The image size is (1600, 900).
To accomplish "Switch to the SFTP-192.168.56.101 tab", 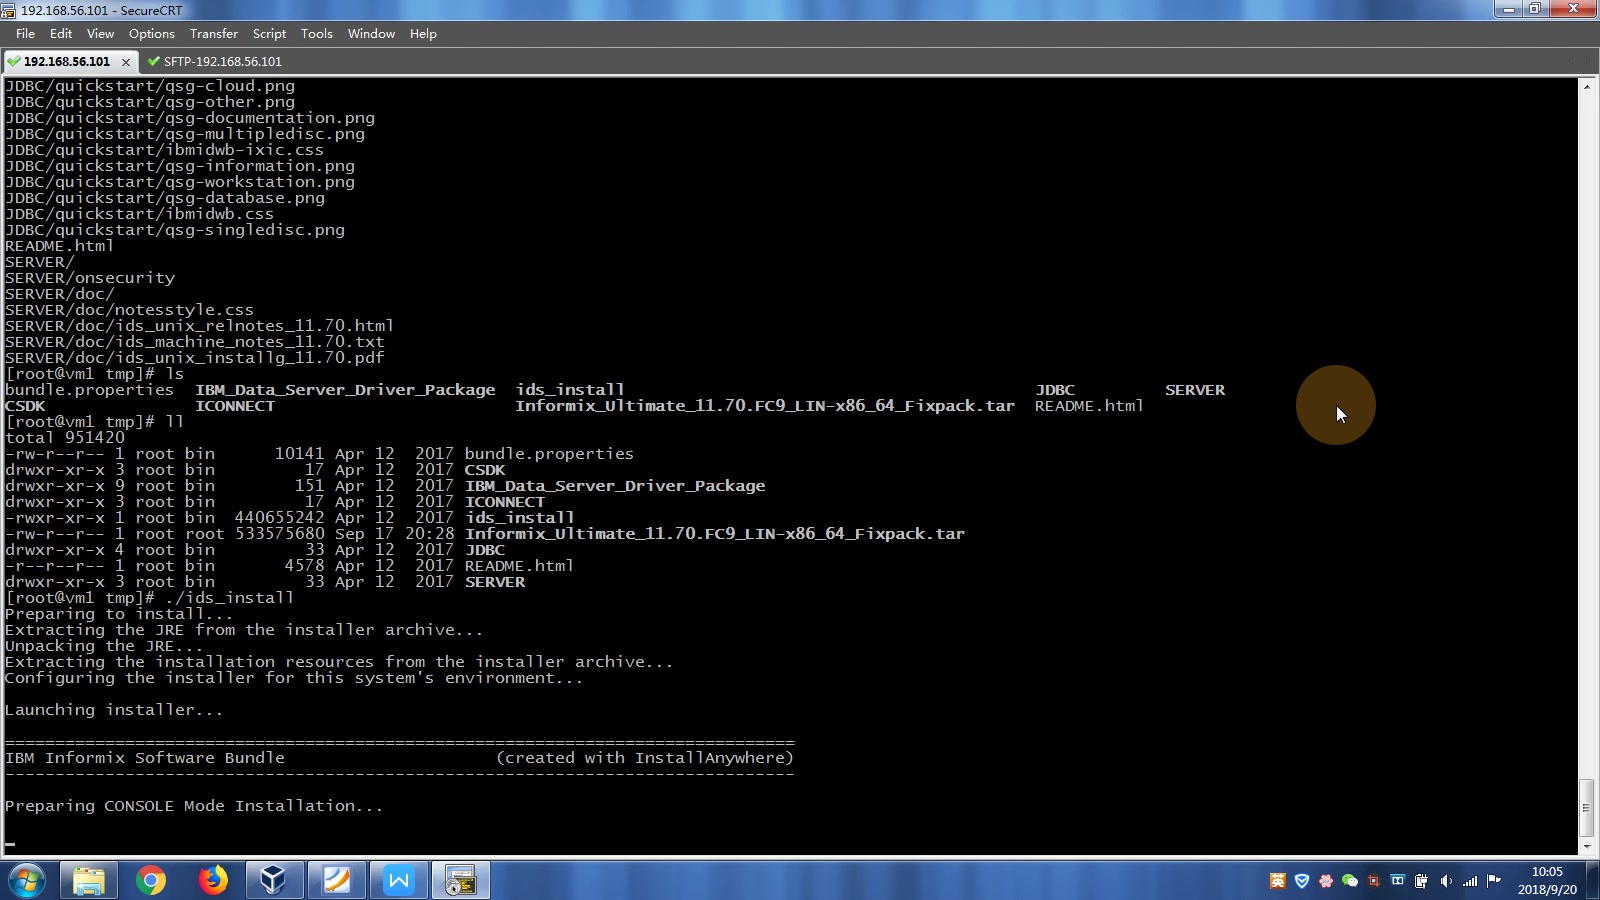I will [x=223, y=61].
